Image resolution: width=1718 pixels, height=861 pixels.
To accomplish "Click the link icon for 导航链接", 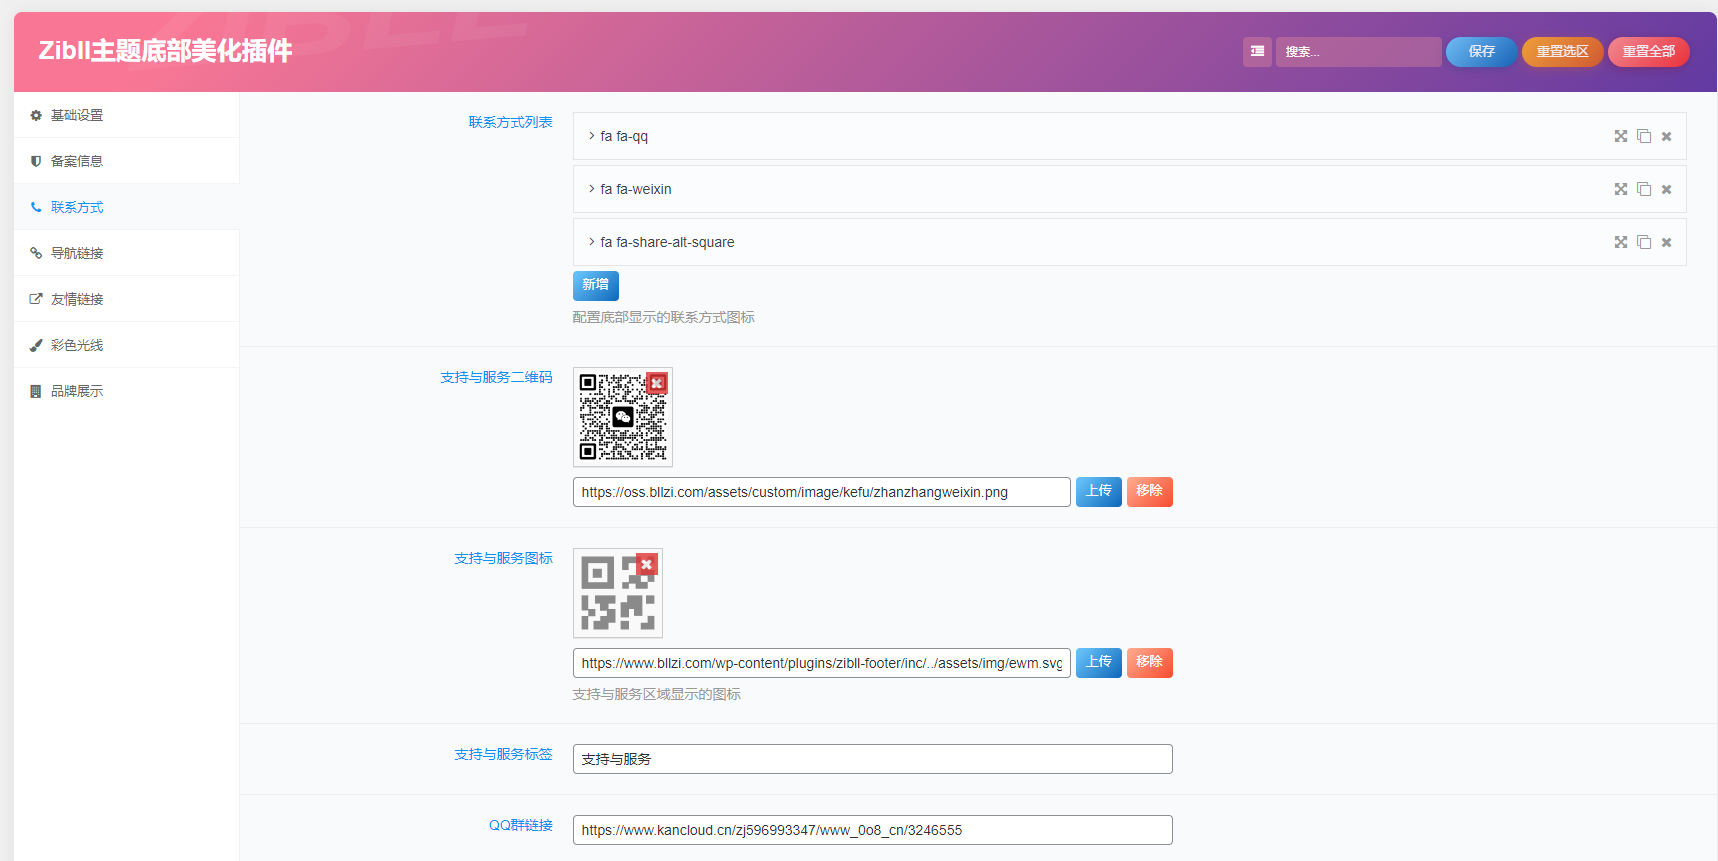I will [x=36, y=253].
